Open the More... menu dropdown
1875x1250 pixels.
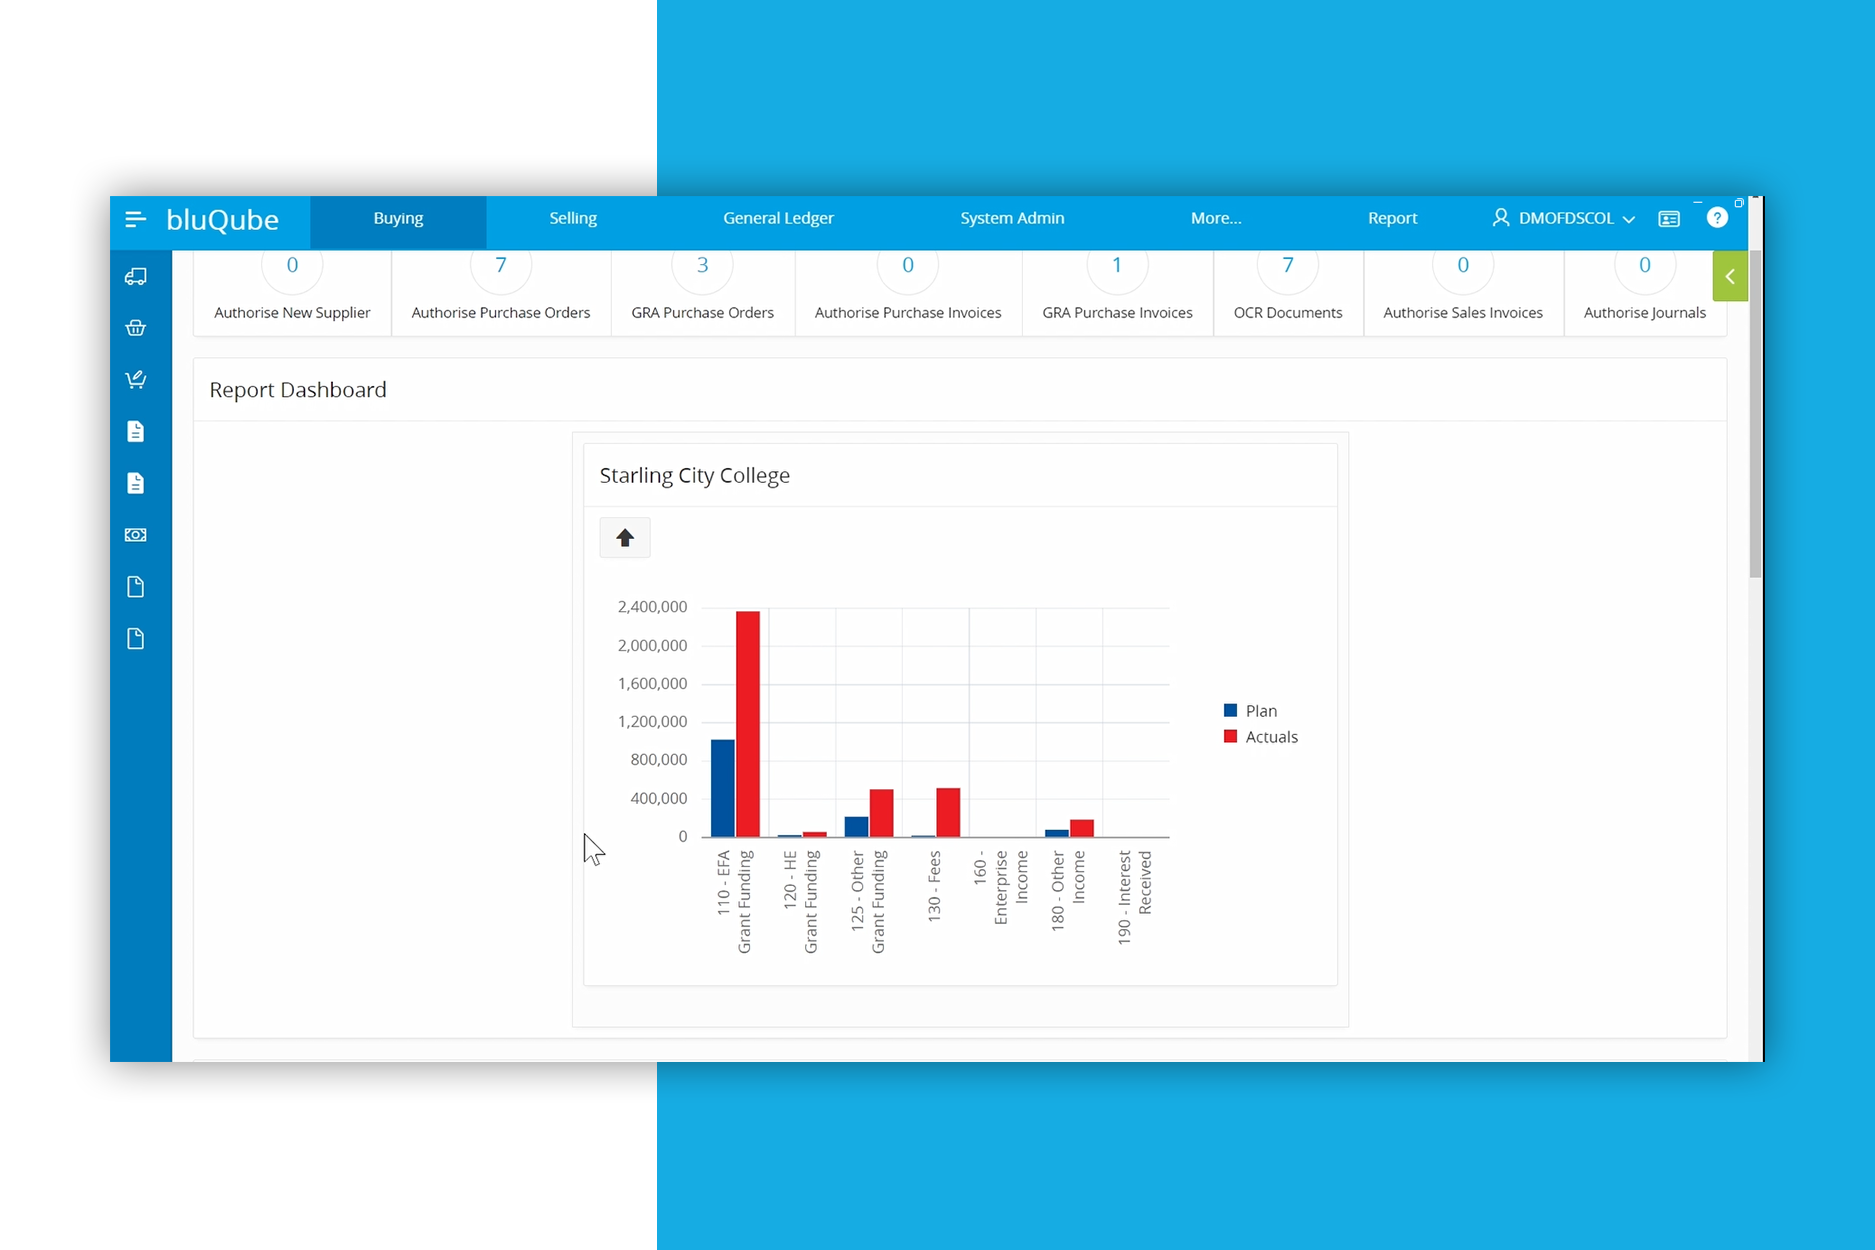coord(1216,218)
